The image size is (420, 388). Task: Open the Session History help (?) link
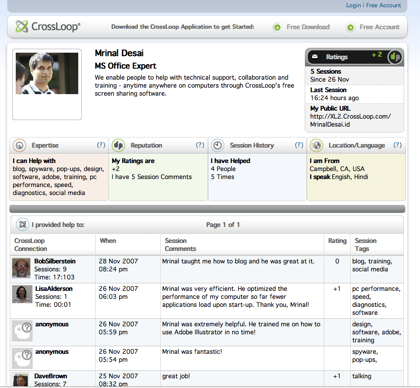click(299, 145)
